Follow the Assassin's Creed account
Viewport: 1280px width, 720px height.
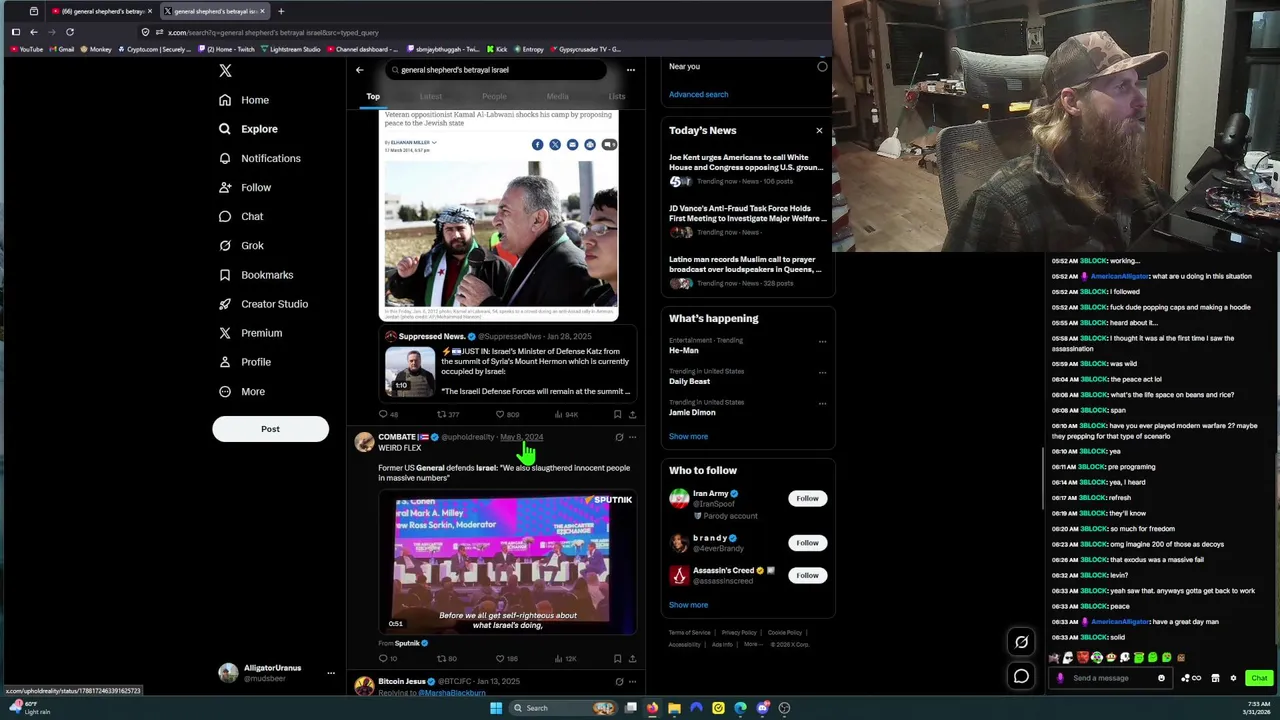tap(807, 575)
